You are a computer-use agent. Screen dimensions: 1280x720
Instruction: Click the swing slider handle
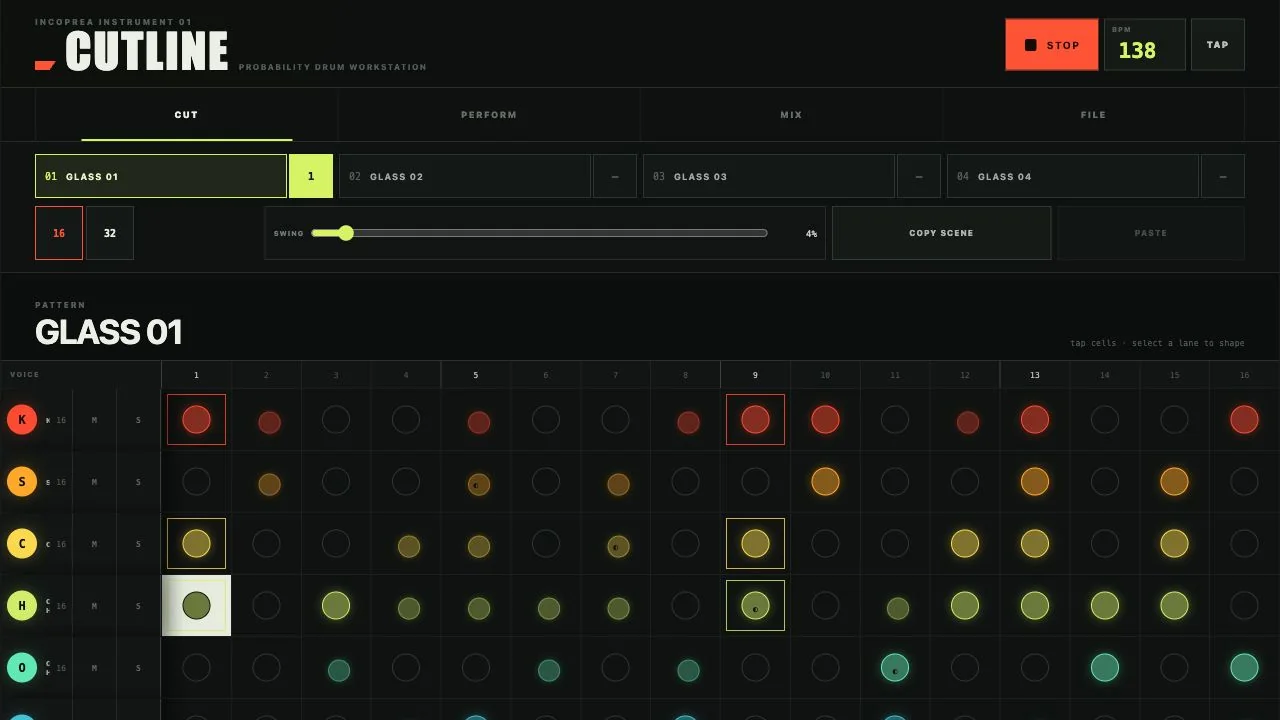click(346, 233)
